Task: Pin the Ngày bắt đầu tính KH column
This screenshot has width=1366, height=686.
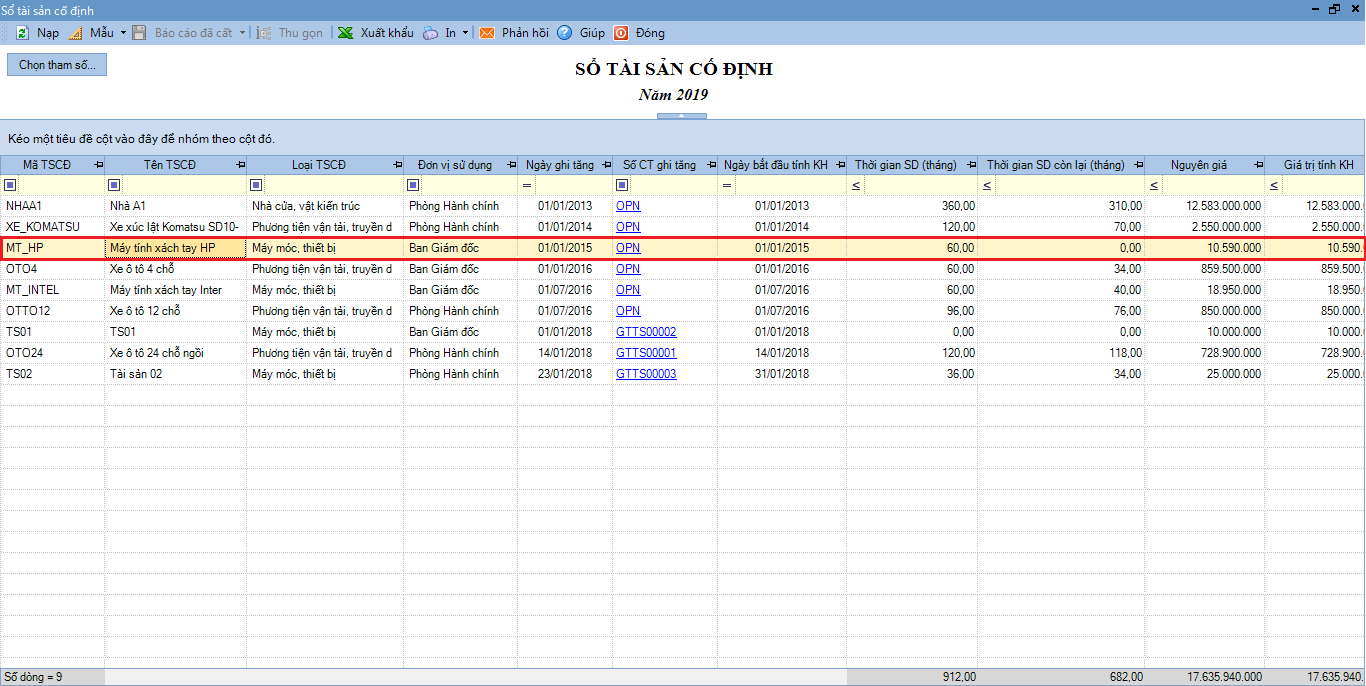Action: (x=840, y=165)
